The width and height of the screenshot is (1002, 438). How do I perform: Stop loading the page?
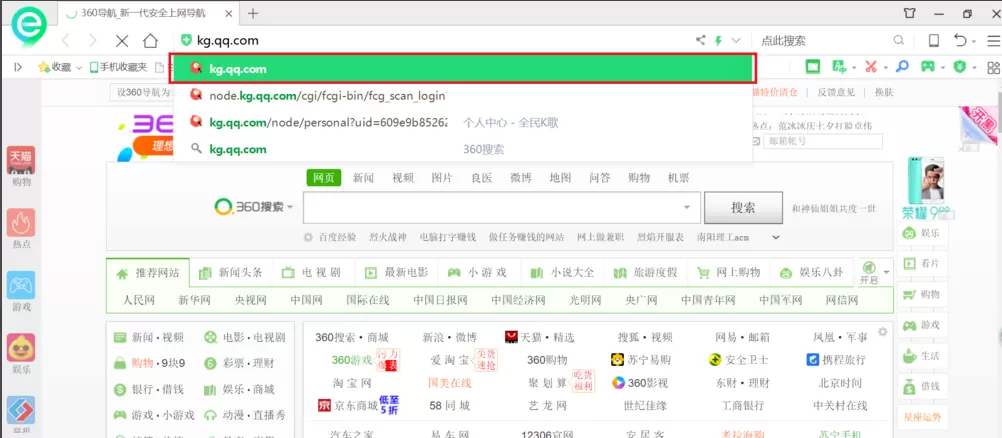point(121,41)
